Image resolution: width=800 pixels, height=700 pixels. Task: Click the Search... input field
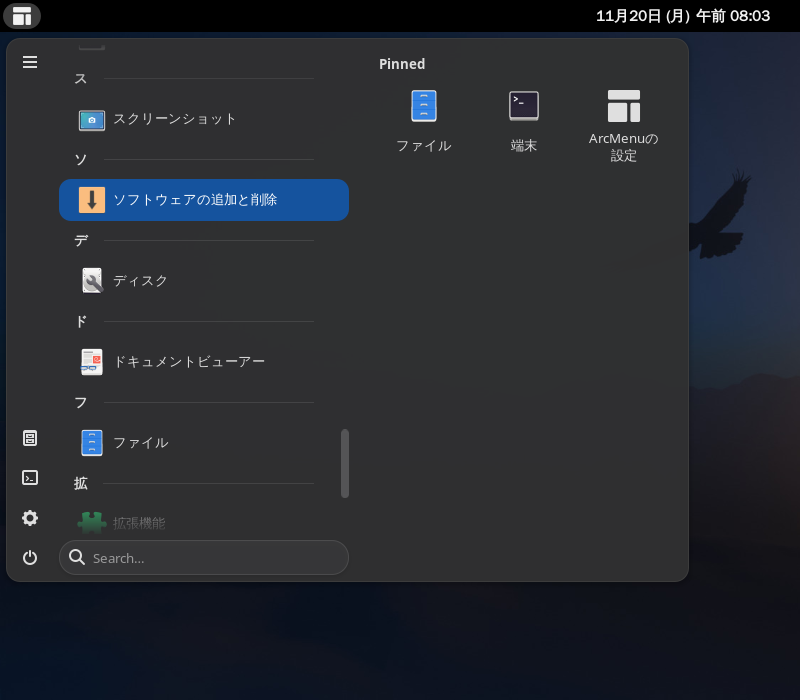pos(204,558)
